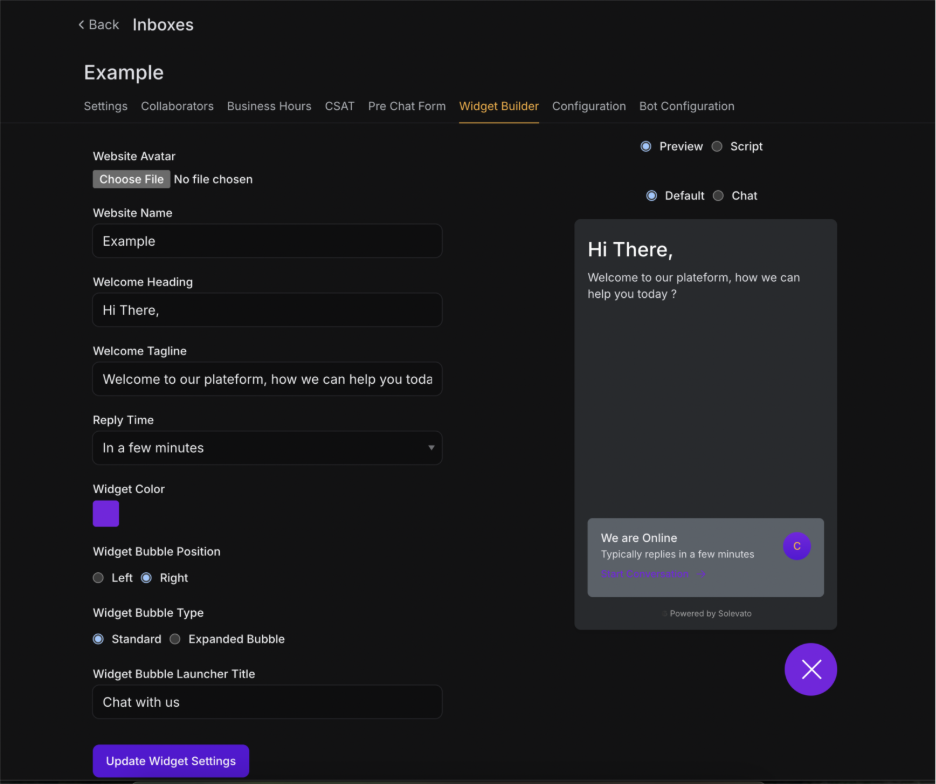Switch to the Collaborators tab
The height and width of the screenshot is (784, 936).
(x=177, y=106)
